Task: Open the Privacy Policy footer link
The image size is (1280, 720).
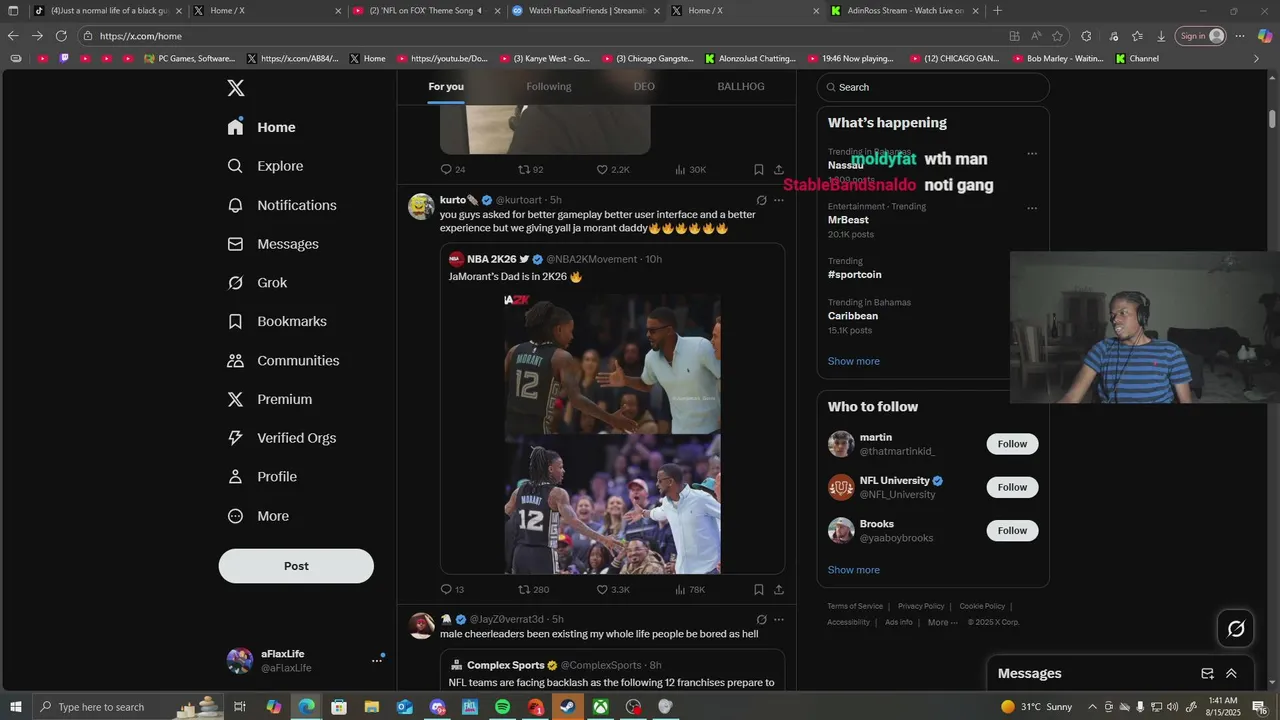Action: pos(921,606)
